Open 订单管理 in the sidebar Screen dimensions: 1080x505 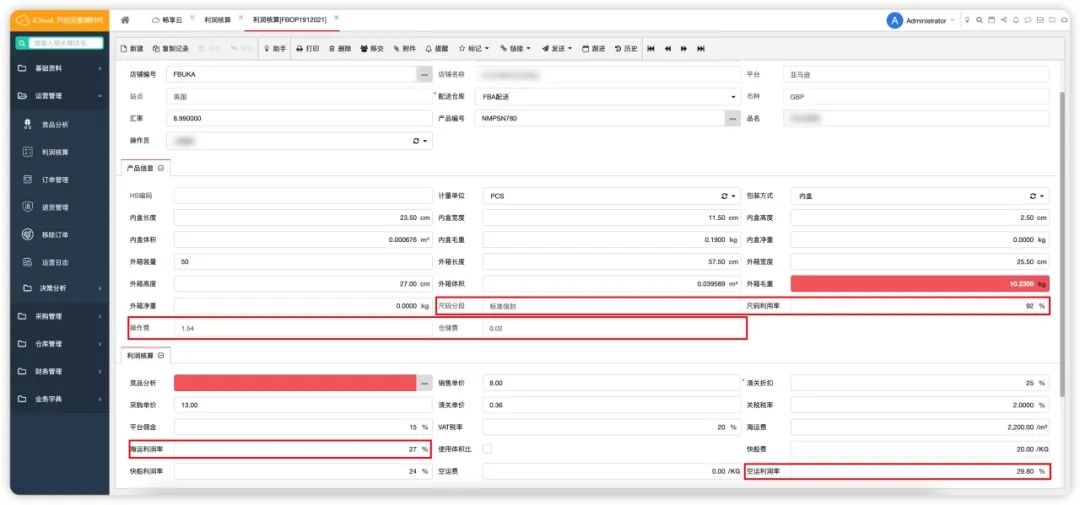tap(54, 180)
